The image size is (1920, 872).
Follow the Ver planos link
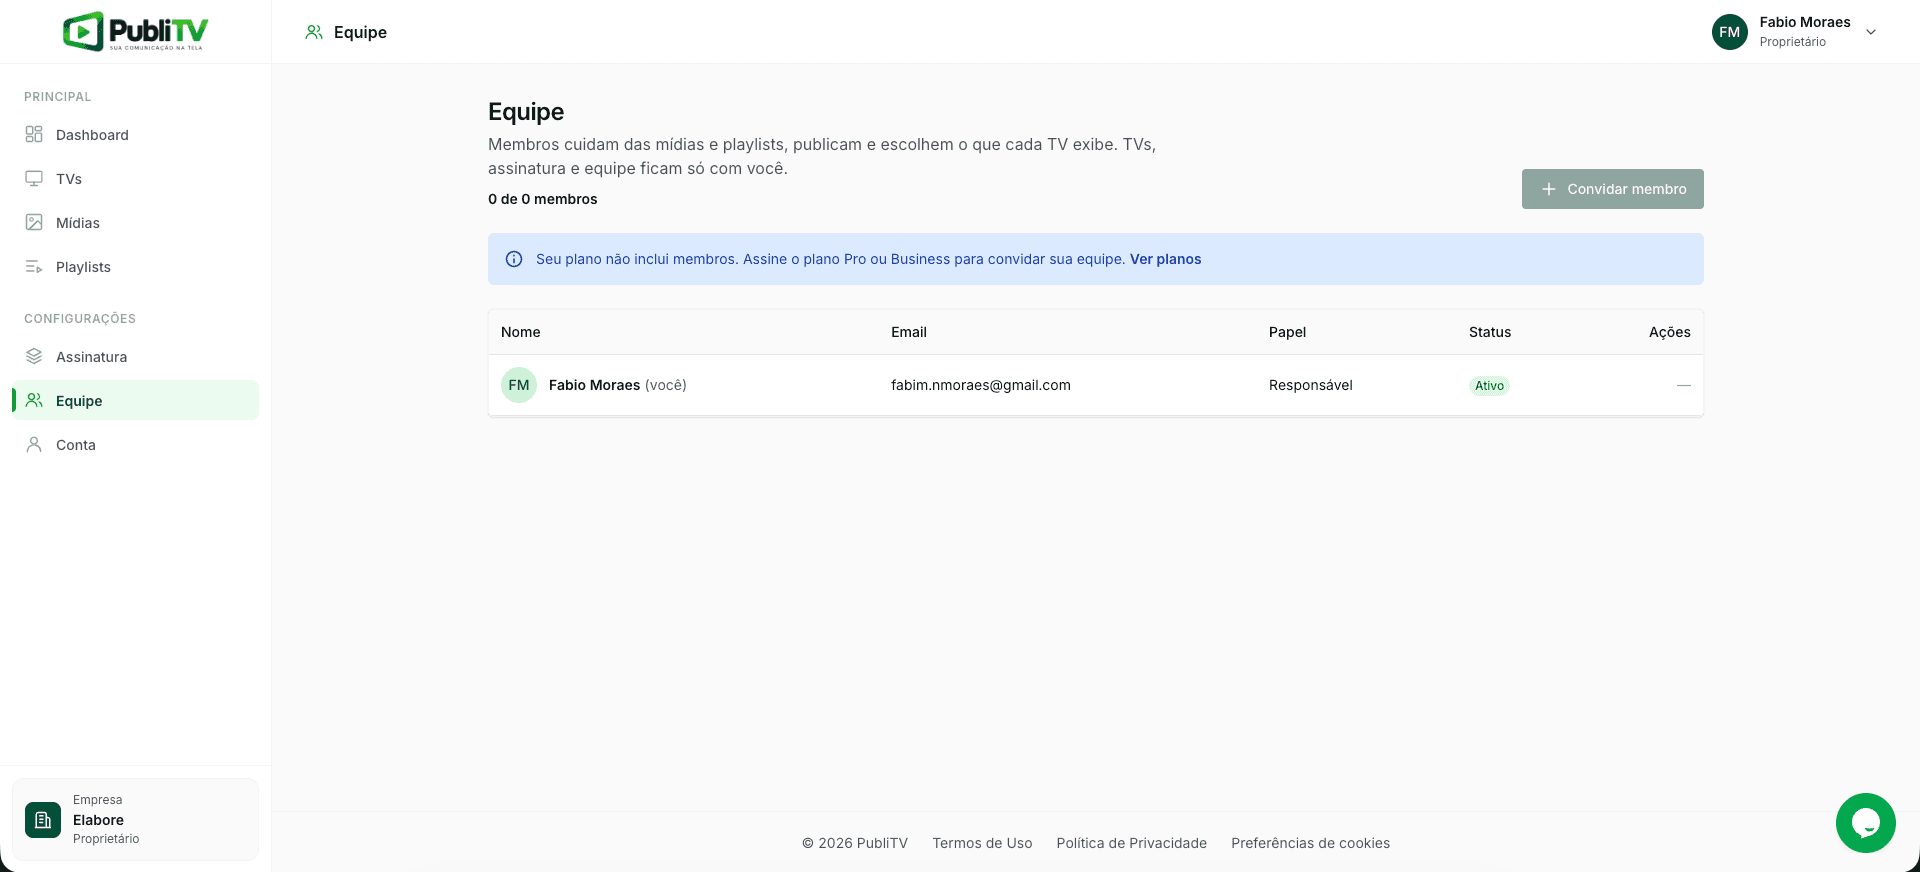click(1166, 259)
